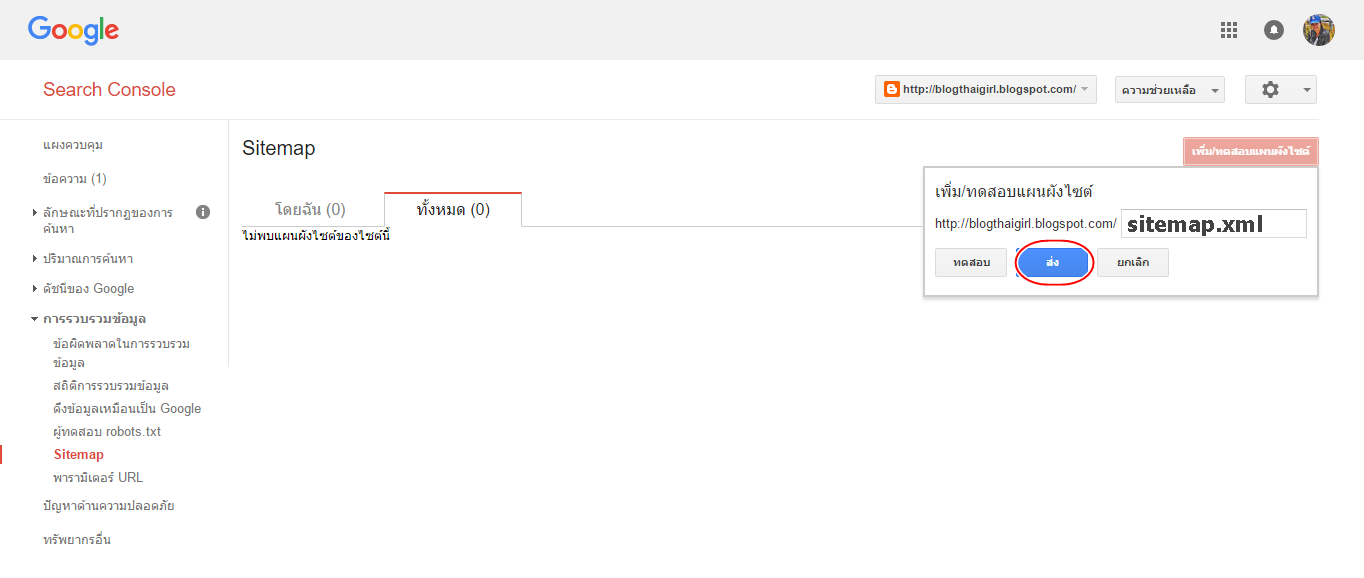
Task: Open ผู้ทดสอบ robots.txt
Action: [107, 432]
